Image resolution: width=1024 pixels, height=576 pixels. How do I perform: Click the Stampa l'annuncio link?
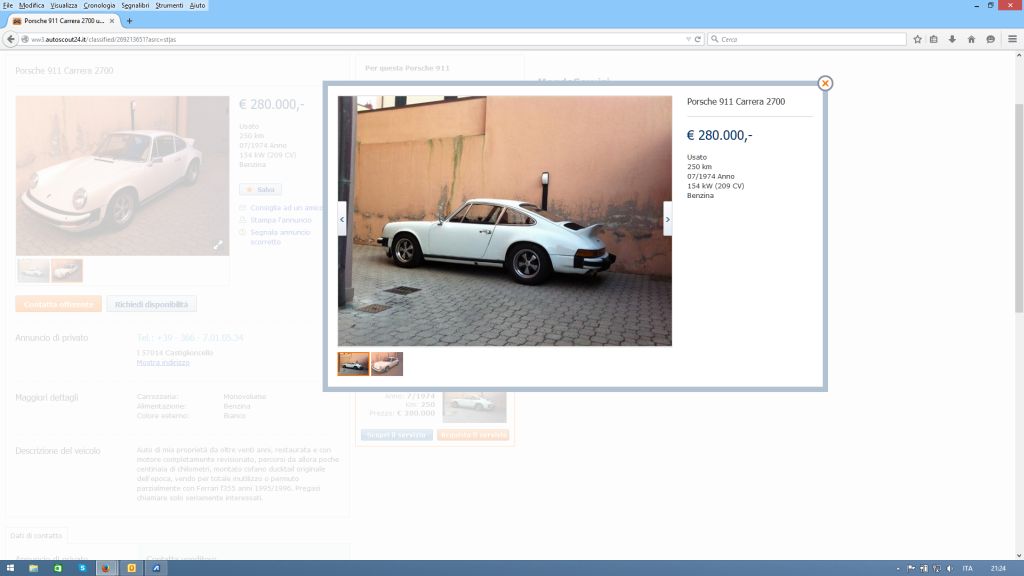click(281, 220)
